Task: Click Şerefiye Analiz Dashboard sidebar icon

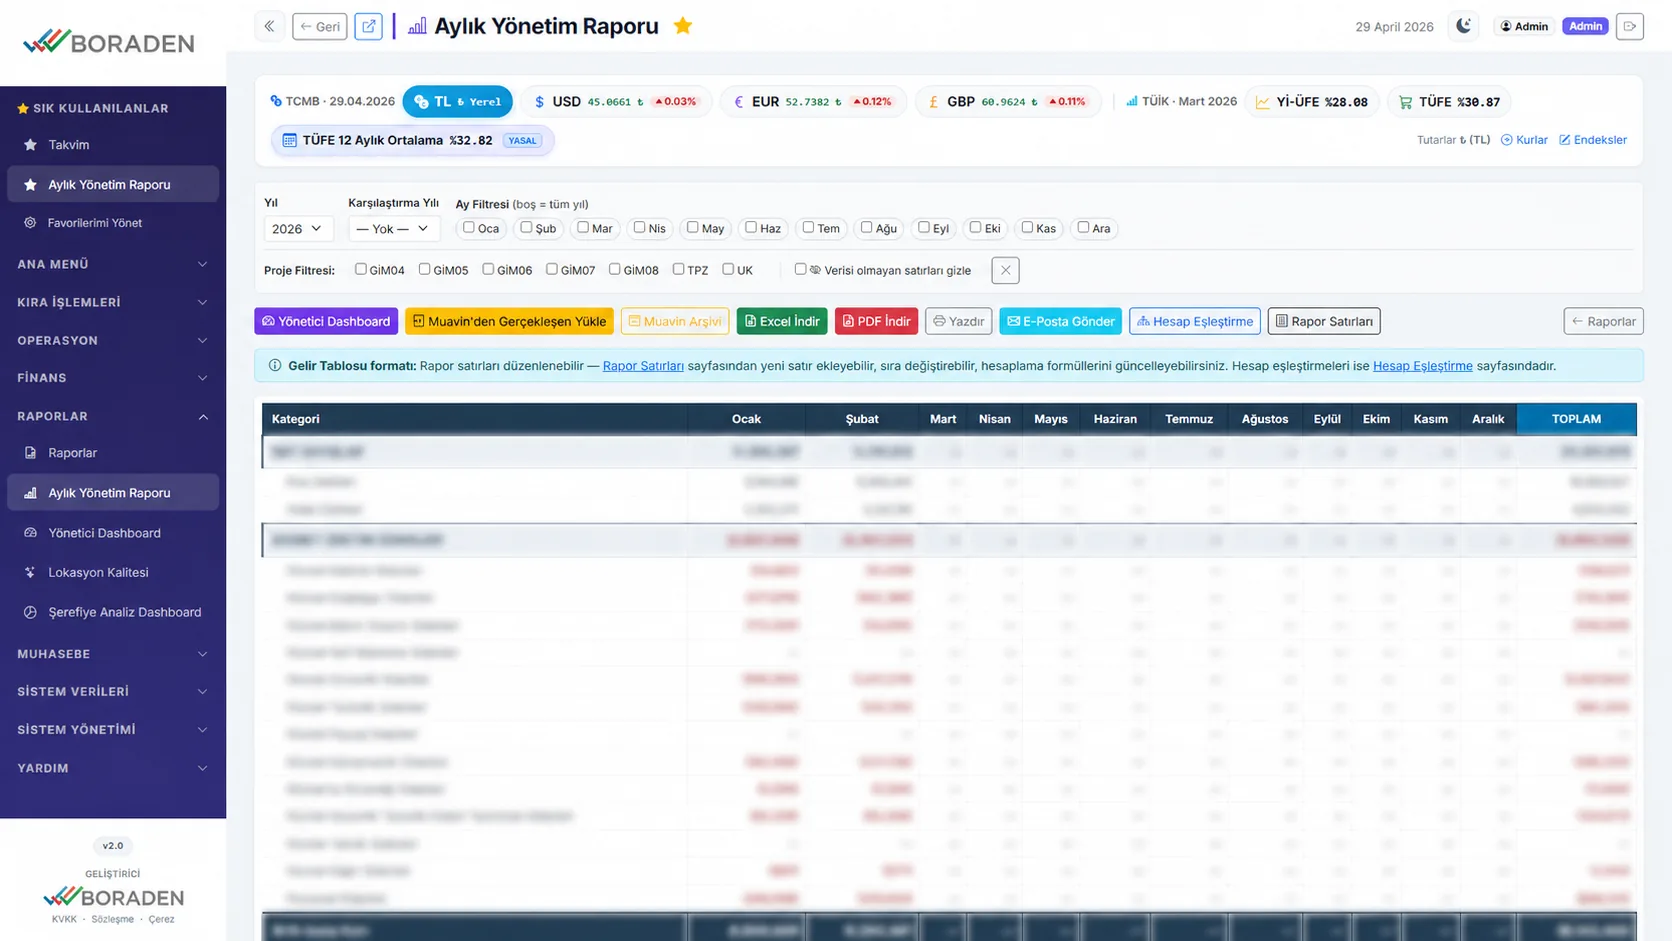Action: coord(30,612)
